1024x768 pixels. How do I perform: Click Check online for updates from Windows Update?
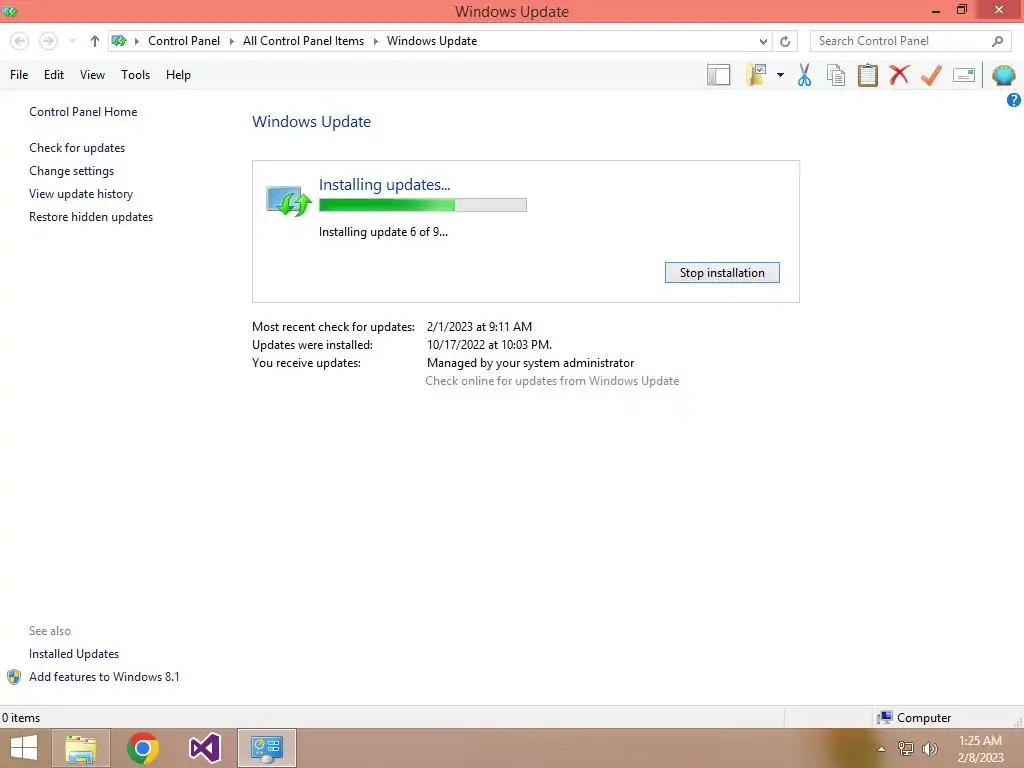[x=552, y=381]
